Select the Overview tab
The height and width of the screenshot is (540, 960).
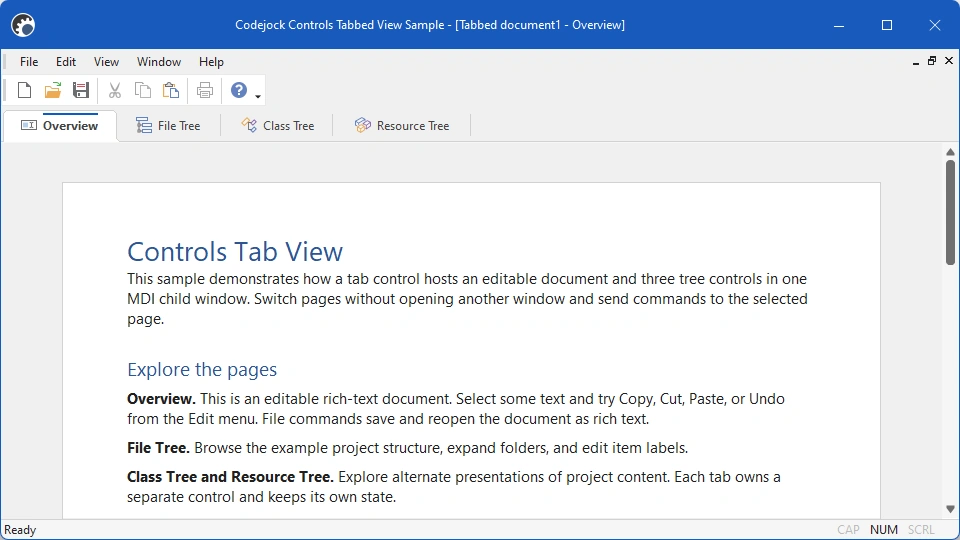click(x=60, y=126)
